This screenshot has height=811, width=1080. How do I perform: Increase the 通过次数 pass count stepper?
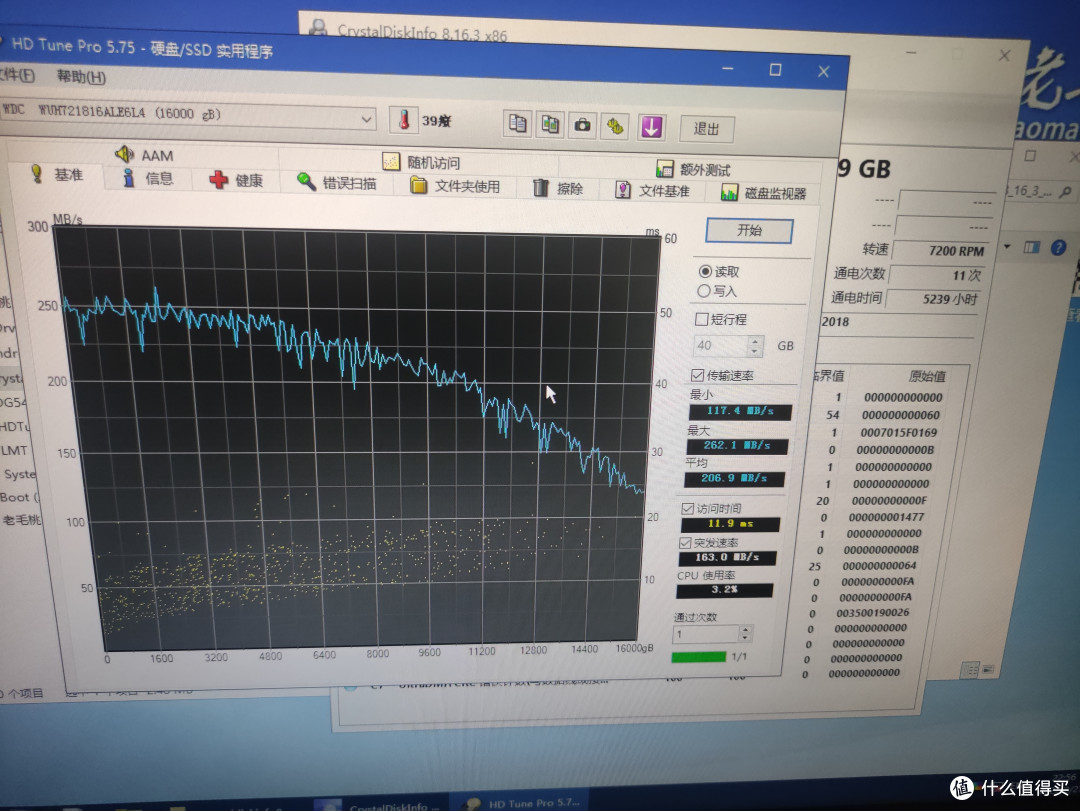point(745,629)
